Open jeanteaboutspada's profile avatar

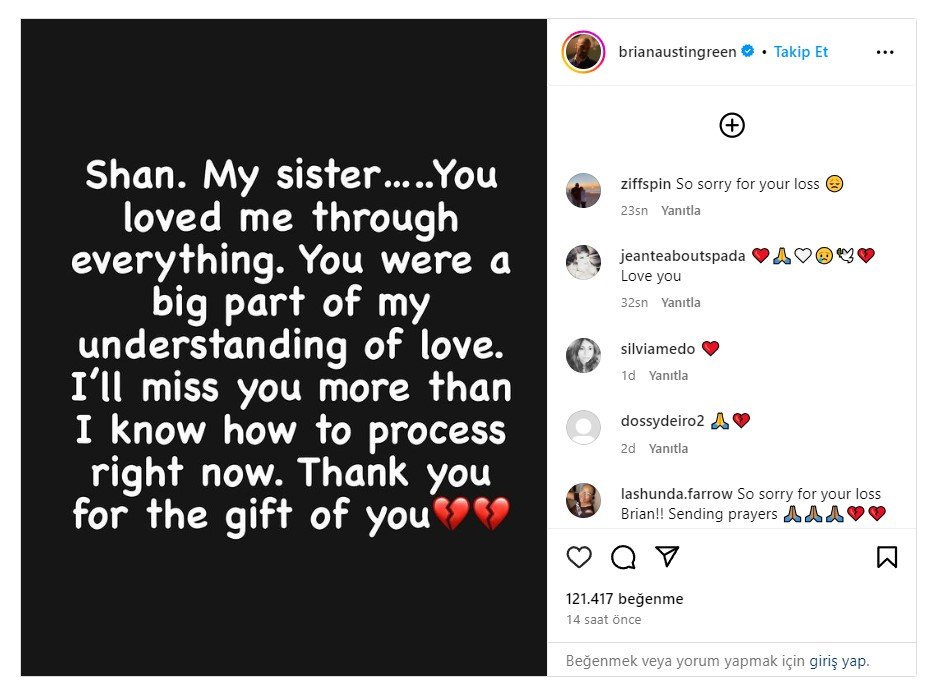click(x=583, y=263)
